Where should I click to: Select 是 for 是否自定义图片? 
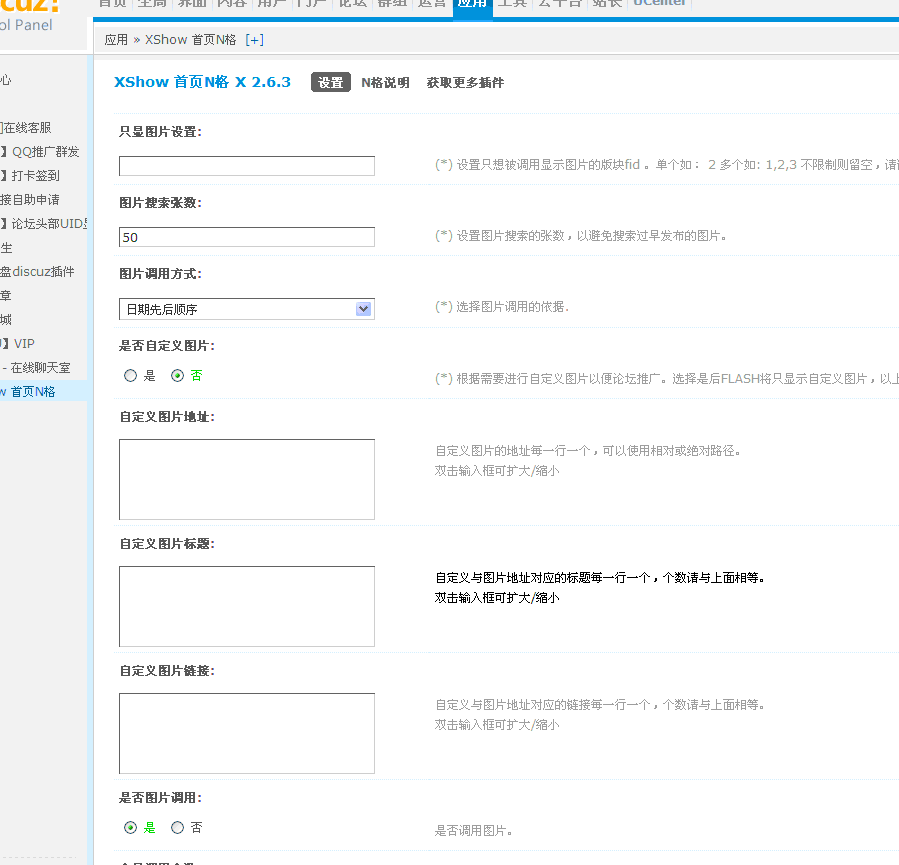(x=130, y=375)
